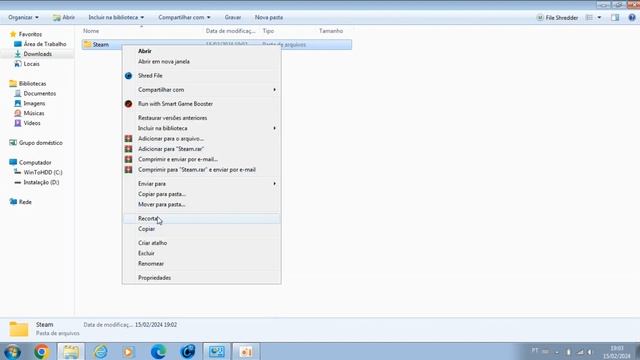The width and height of the screenshot is (640, 360).
Task: Choose Excluir in the context menu
Action: 201,253
